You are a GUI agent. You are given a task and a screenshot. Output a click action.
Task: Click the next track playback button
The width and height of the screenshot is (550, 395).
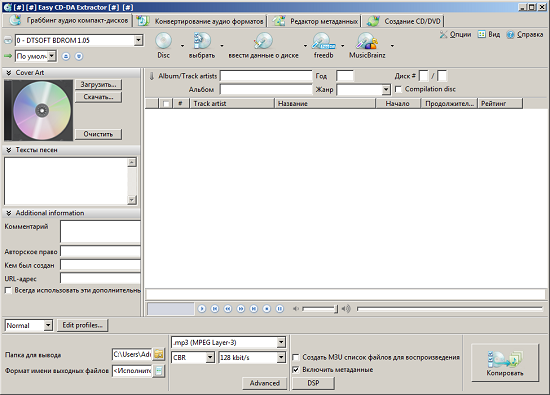[254, 309]
